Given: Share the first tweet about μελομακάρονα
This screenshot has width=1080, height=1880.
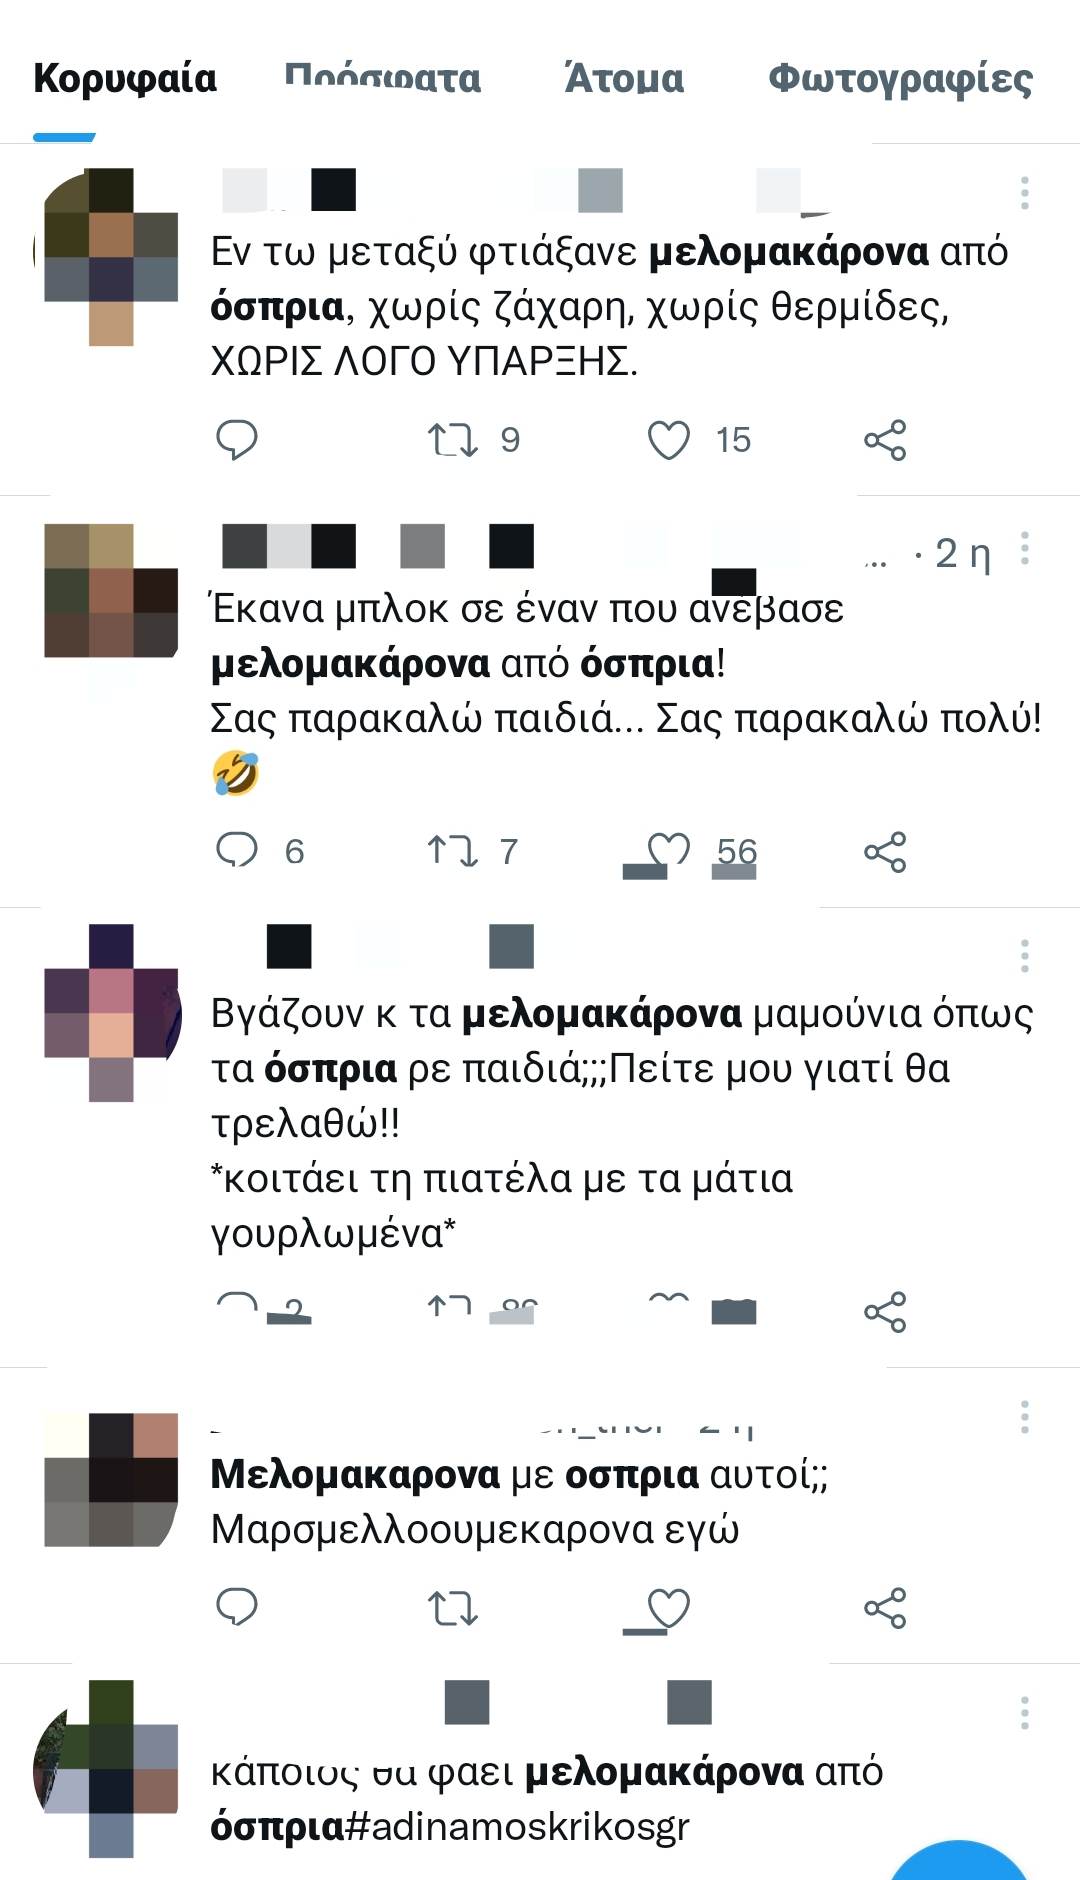Looking at the screenshot, I should pyautogui.click(x=885, y=440).
